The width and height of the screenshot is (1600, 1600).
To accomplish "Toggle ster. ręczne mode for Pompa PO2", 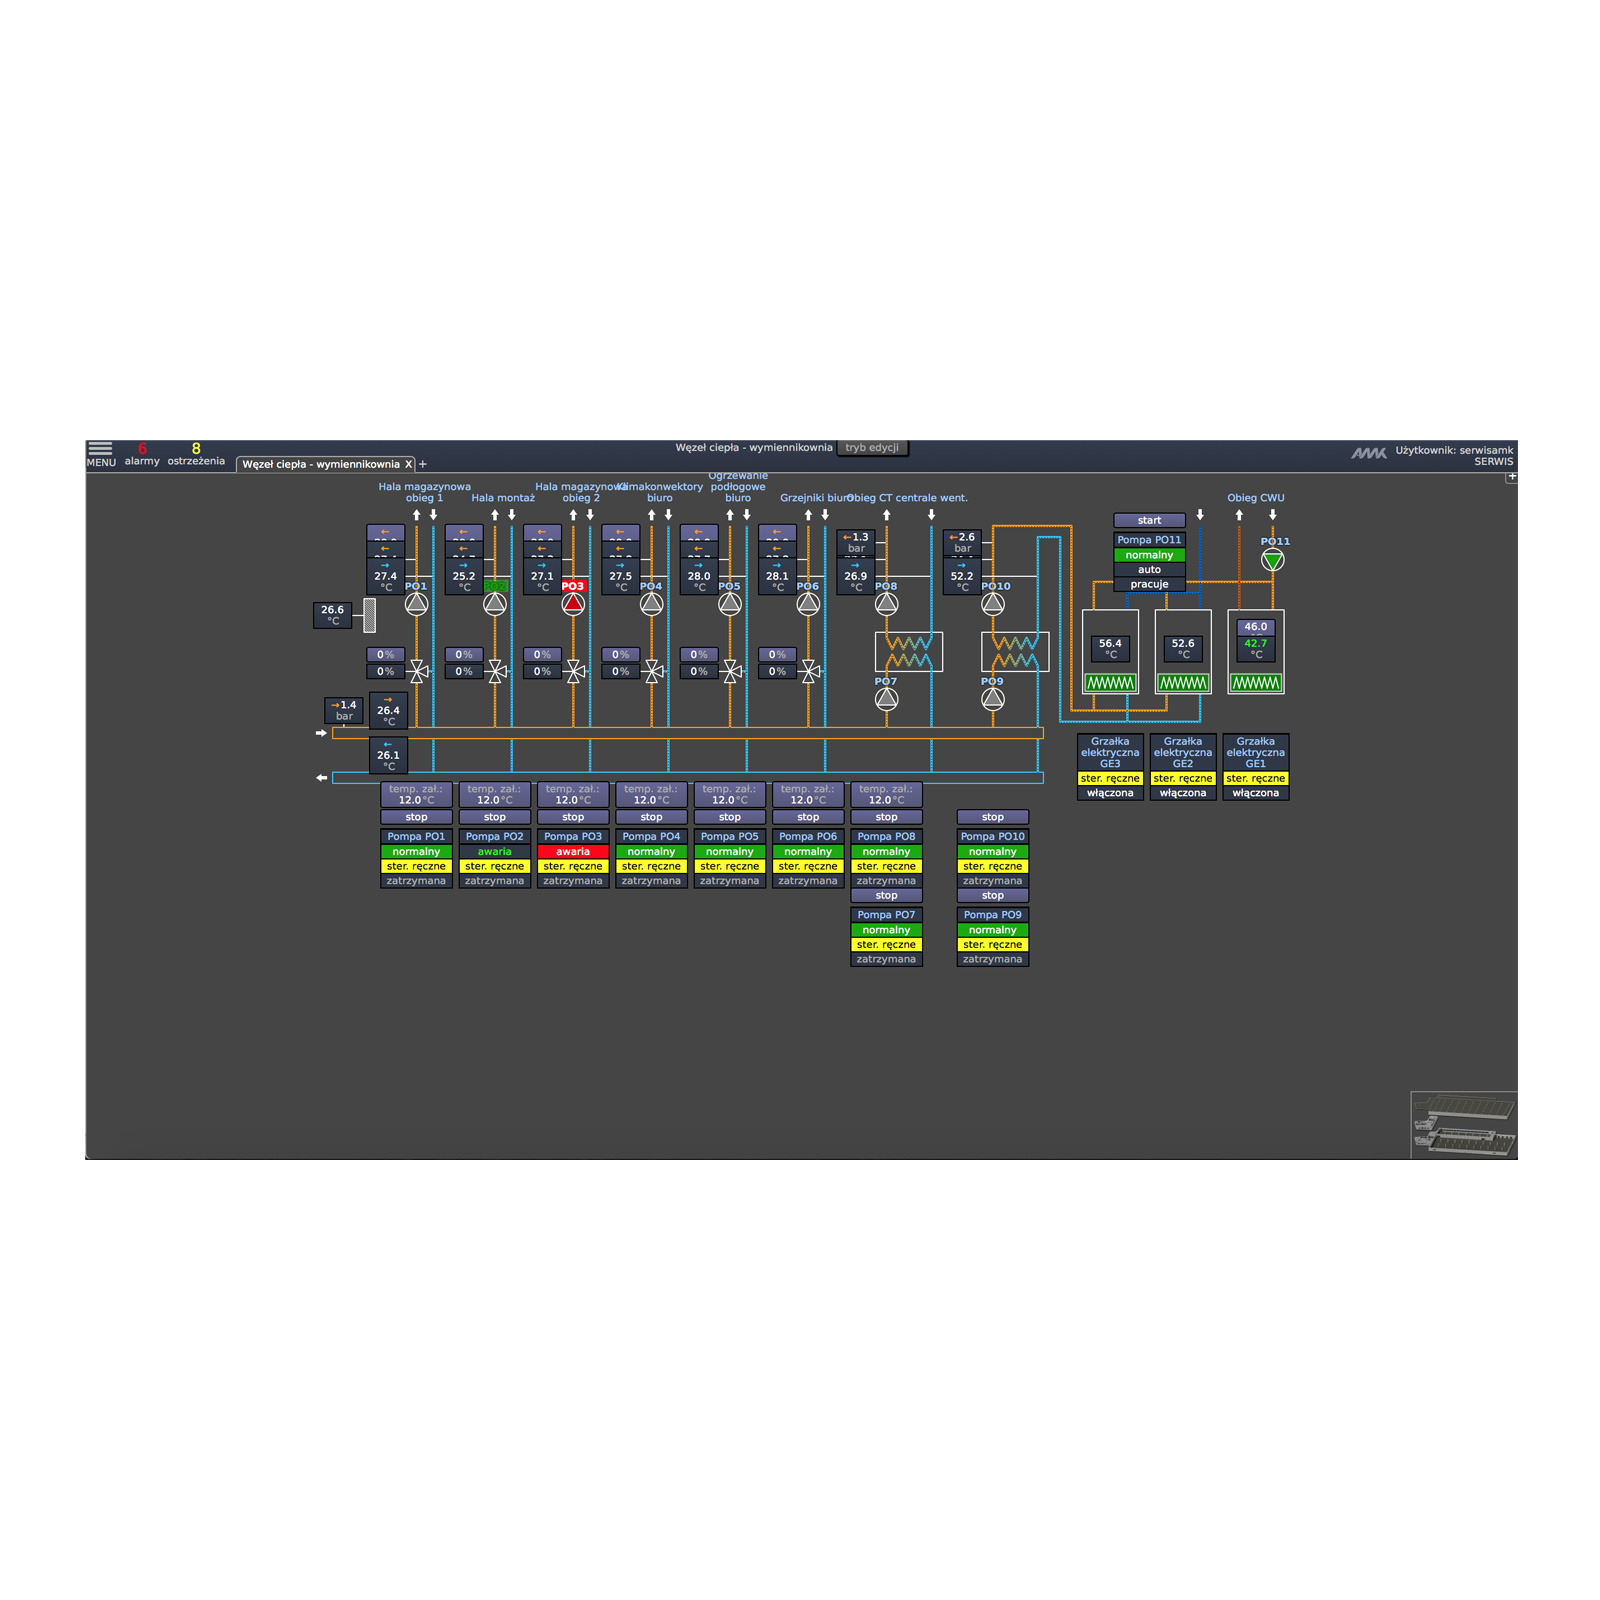I will click(495, 866).
